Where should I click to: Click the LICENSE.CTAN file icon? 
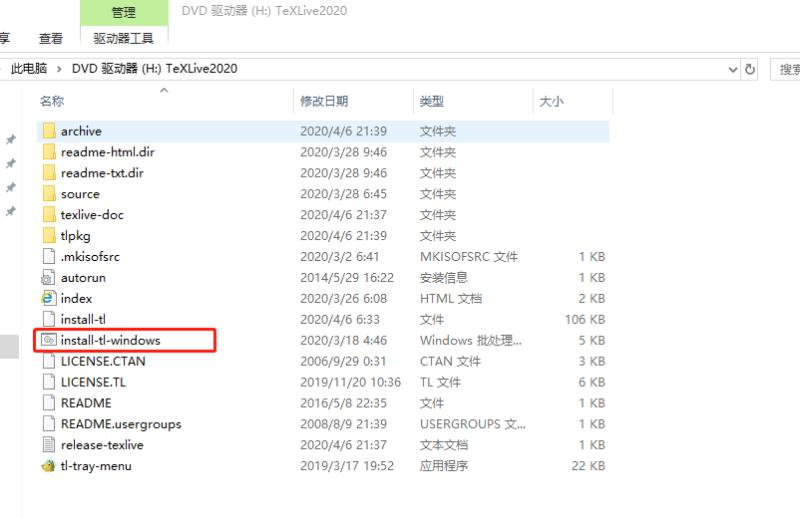coord(49,361)
